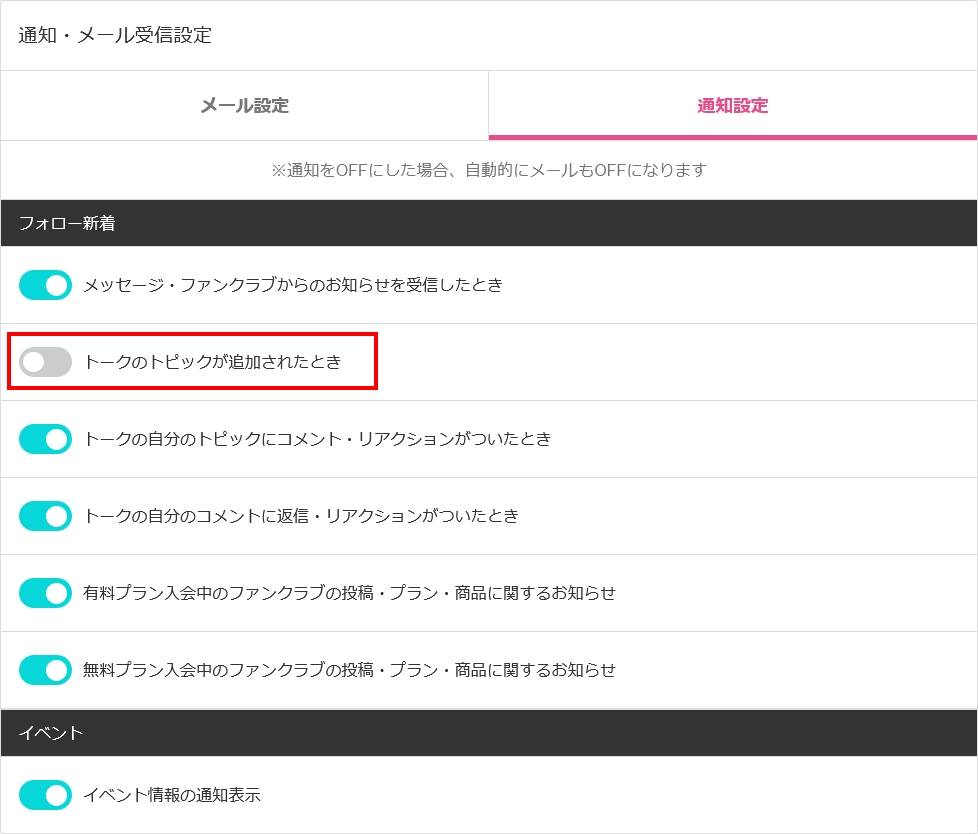Click the イベント section header
Screen dimensions: 978x834
tap(51, 733)
